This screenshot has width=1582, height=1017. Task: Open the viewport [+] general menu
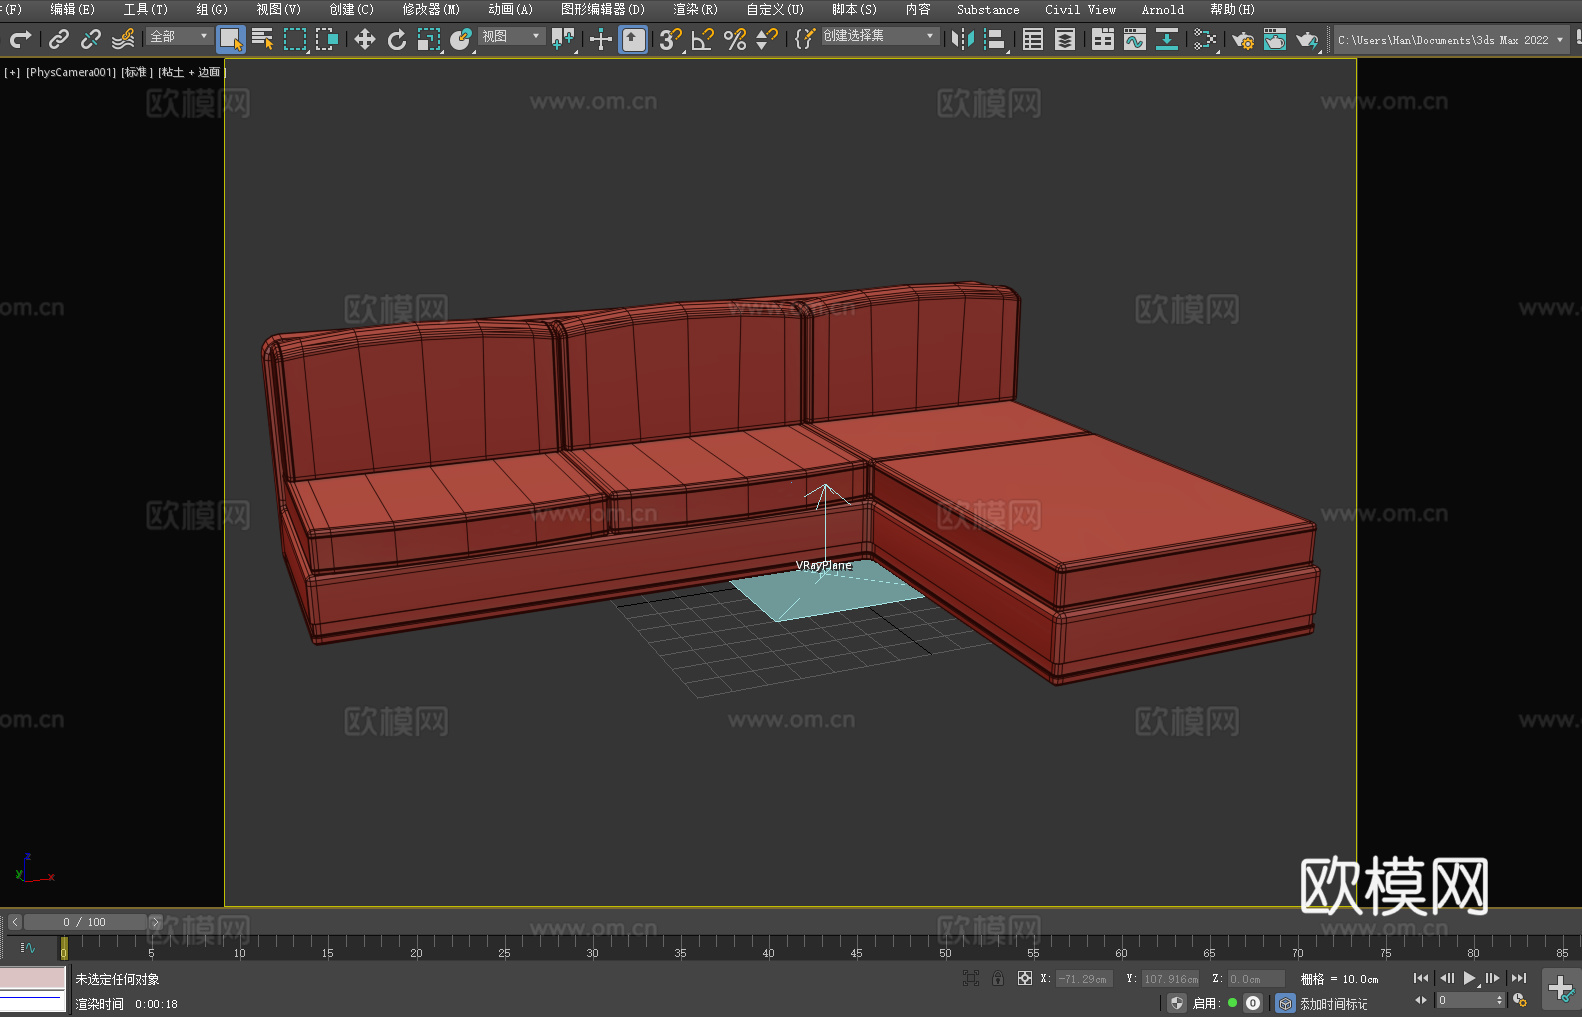12,72
